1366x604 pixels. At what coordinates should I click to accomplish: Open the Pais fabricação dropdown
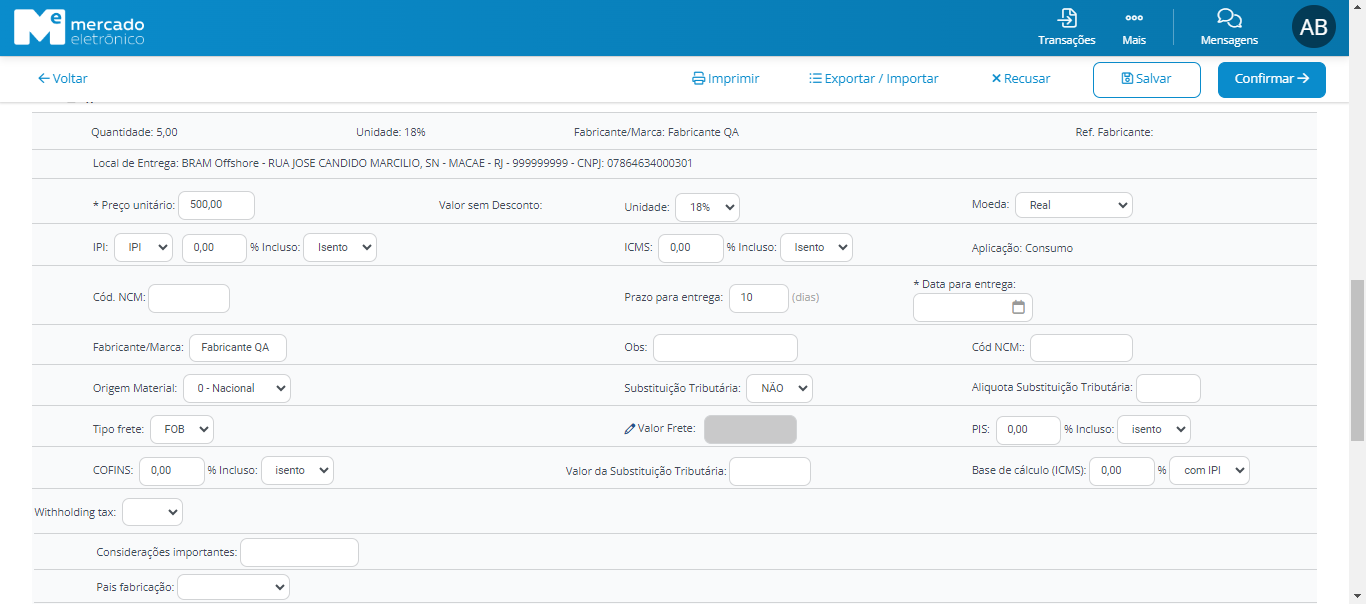click(233, 587)
